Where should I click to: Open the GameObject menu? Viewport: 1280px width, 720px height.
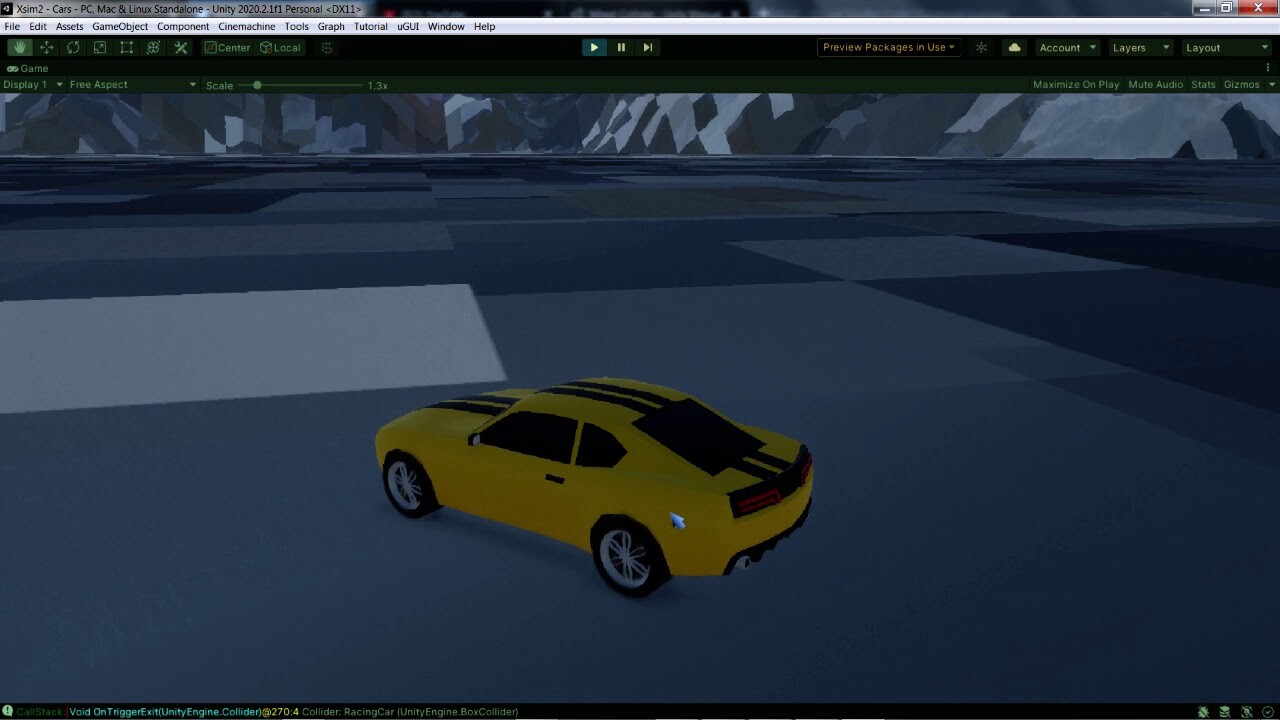(120, 26)
